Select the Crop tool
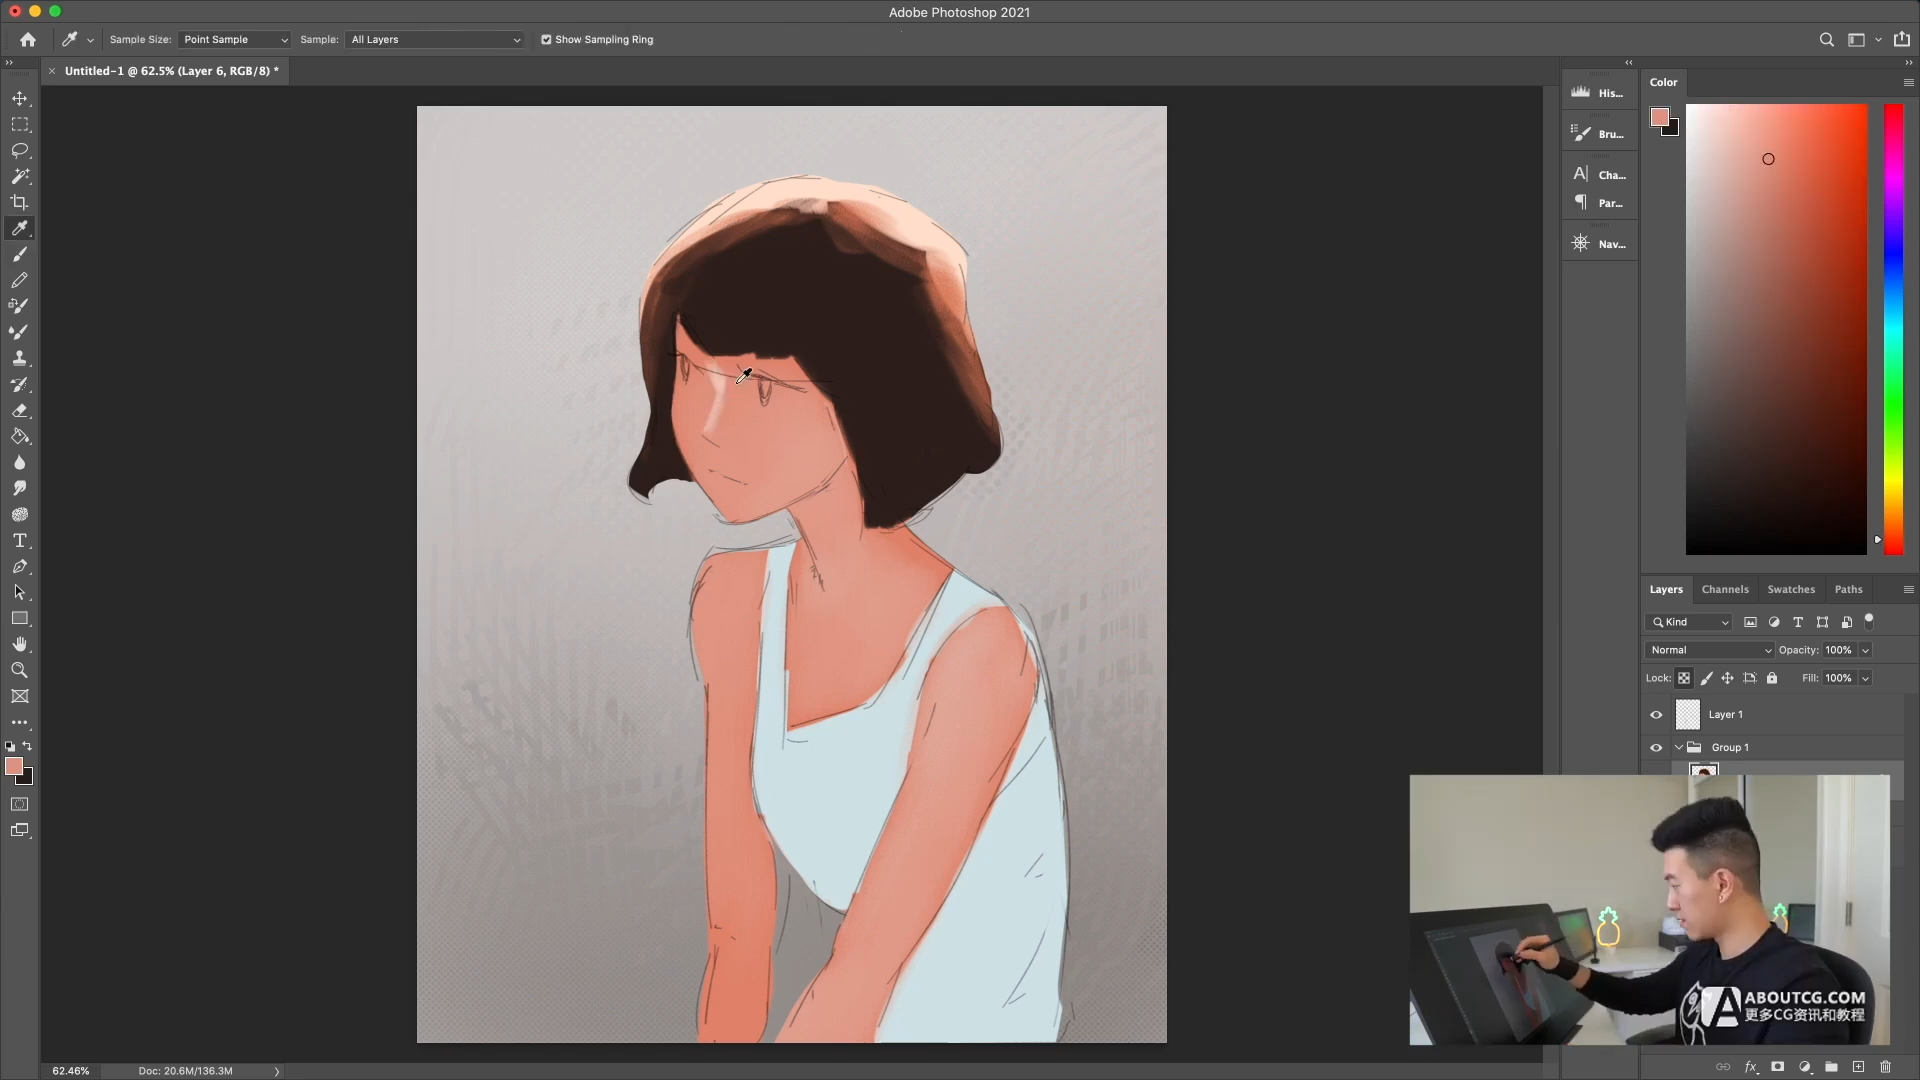The image size is (1920, 1080). click(x=19, y=202)
